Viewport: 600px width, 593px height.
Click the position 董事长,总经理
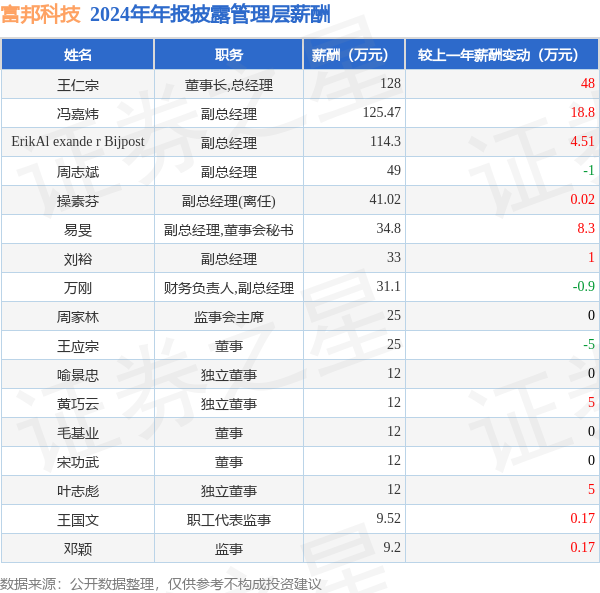[x=229, y=85]
